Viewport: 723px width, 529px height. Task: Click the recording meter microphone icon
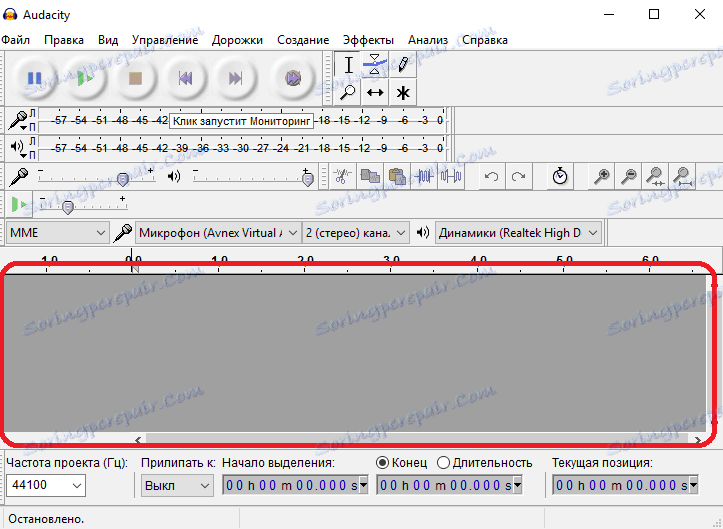[x=17, y=119]
